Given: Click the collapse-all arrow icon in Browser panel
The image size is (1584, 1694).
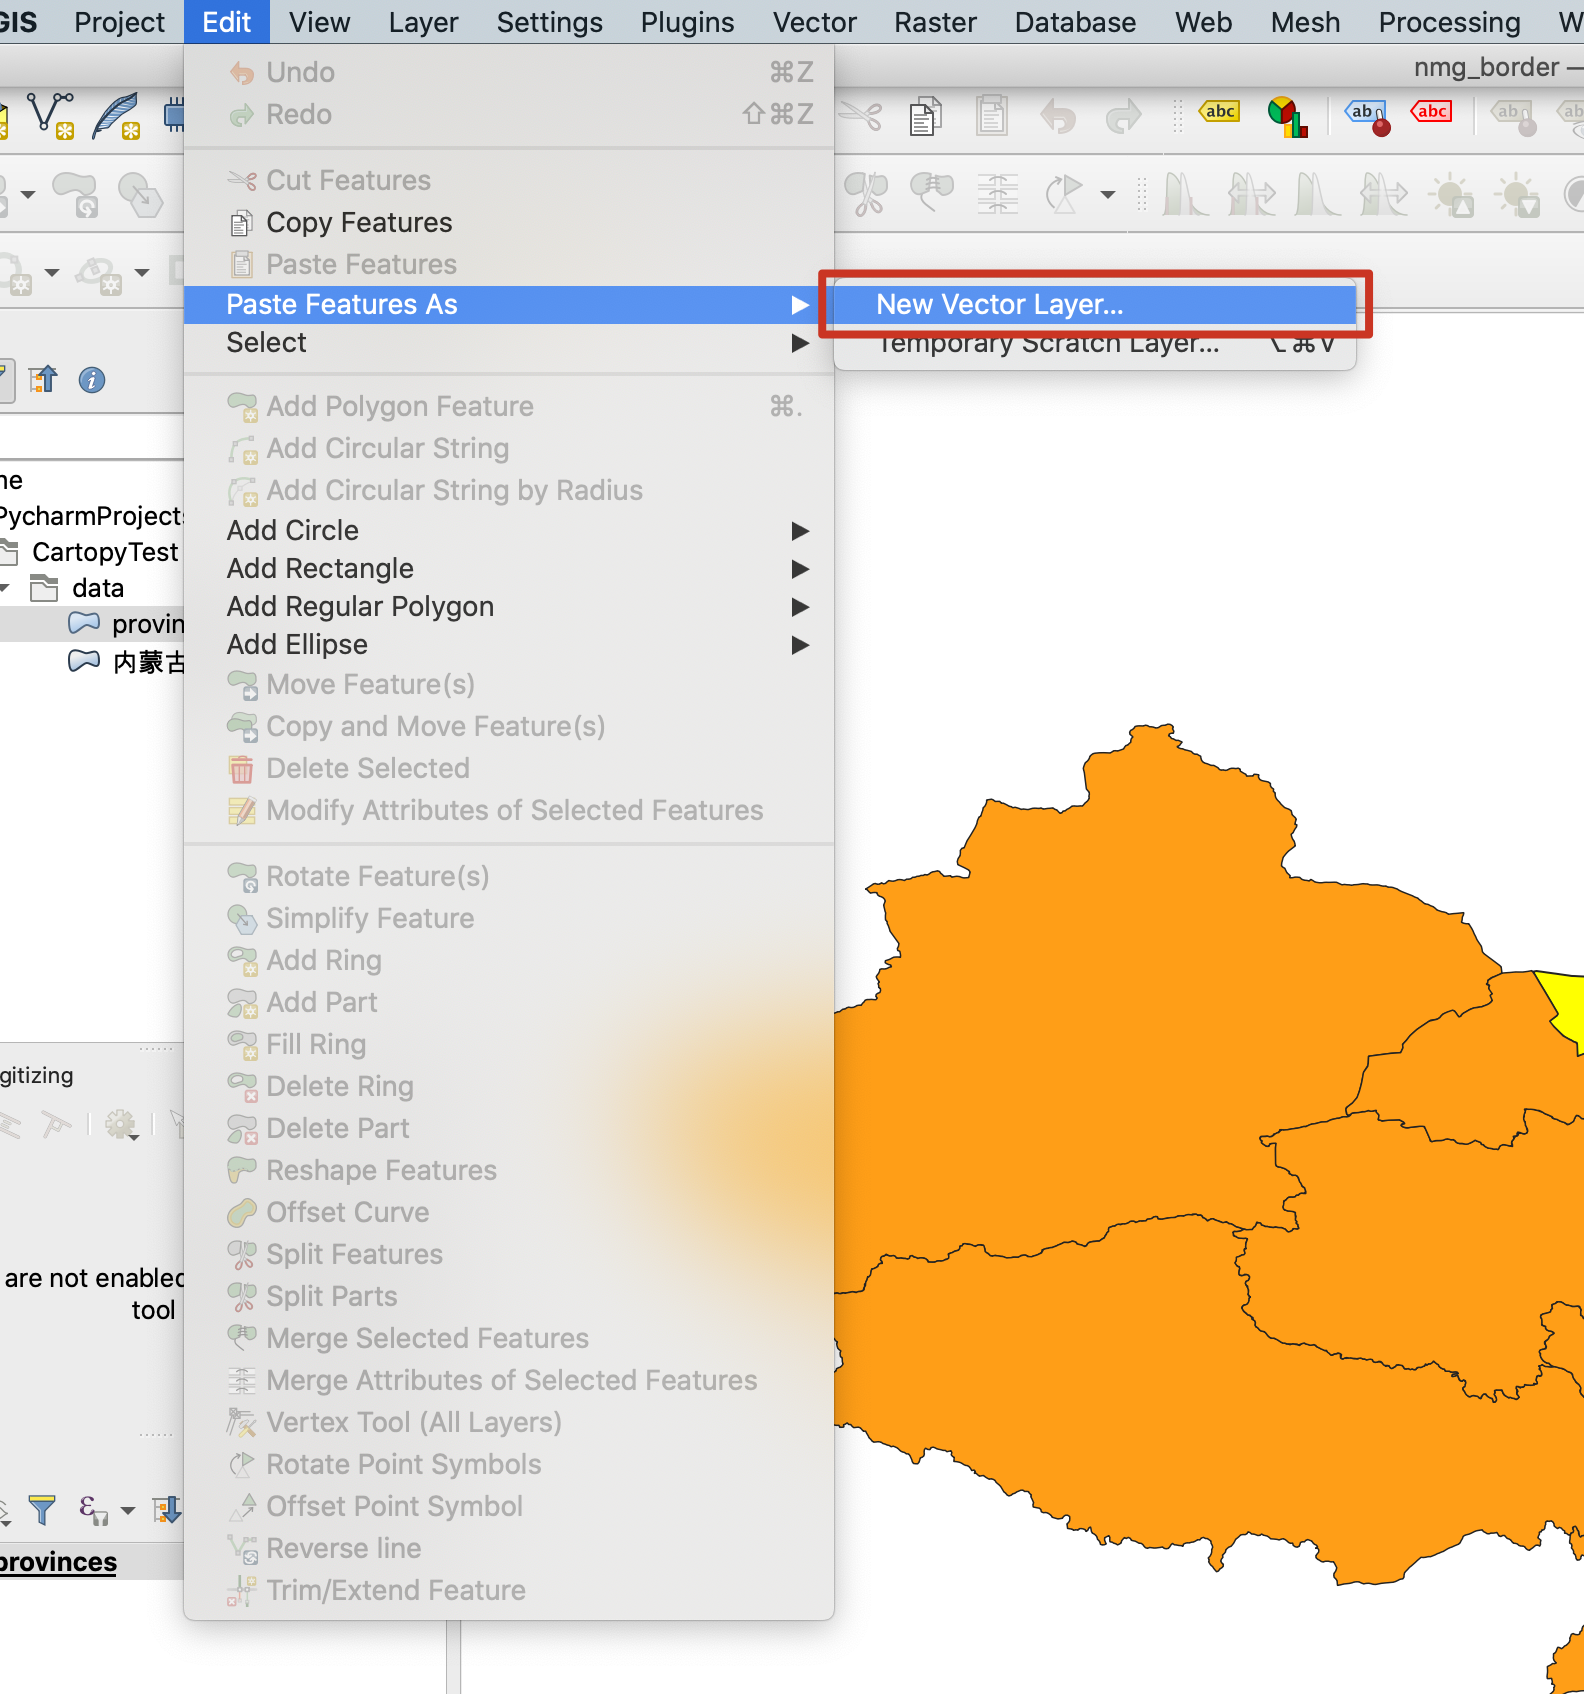Looking at the screenshot, I should coord(43,380).
